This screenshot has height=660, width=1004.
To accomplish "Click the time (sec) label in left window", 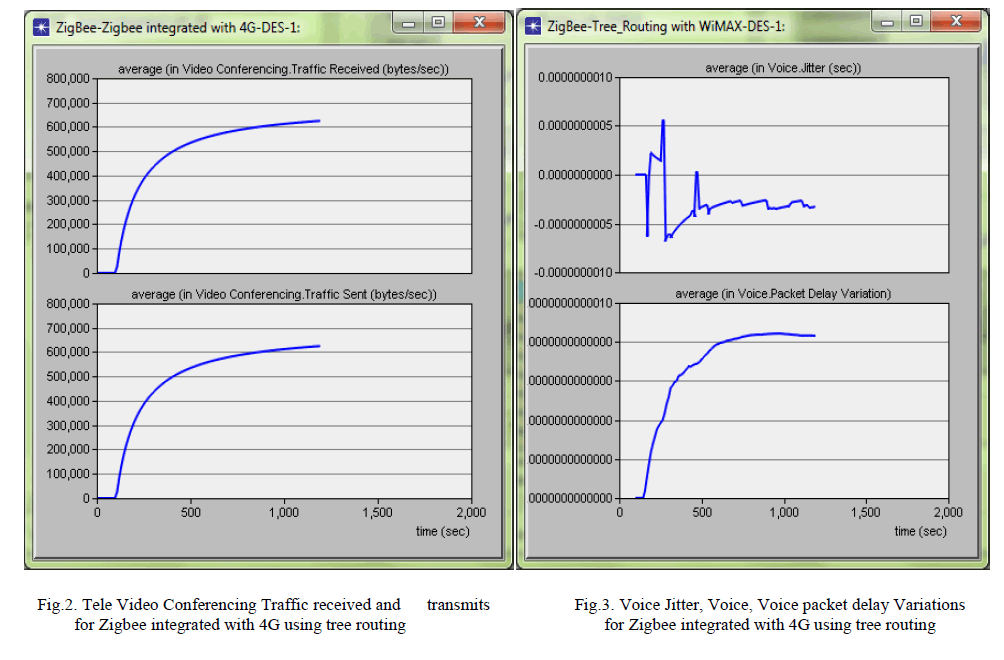I will [442, 531].
